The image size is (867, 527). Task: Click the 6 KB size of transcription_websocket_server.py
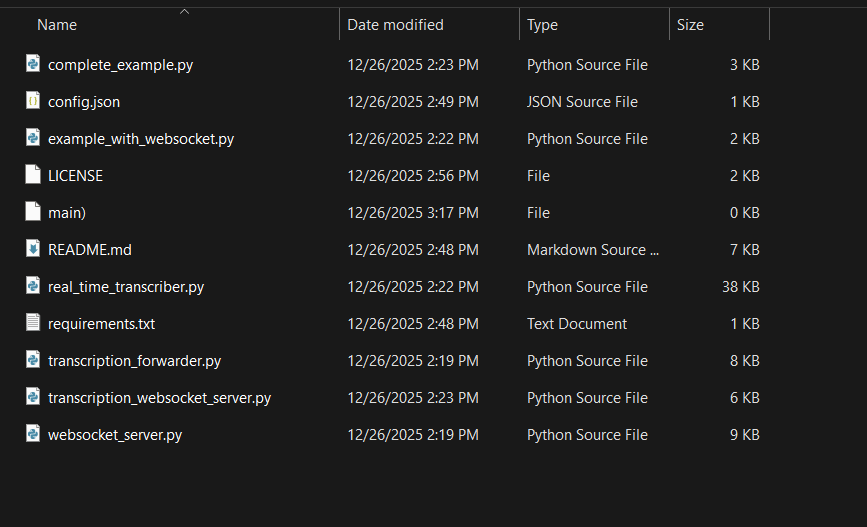click(745, 398)
